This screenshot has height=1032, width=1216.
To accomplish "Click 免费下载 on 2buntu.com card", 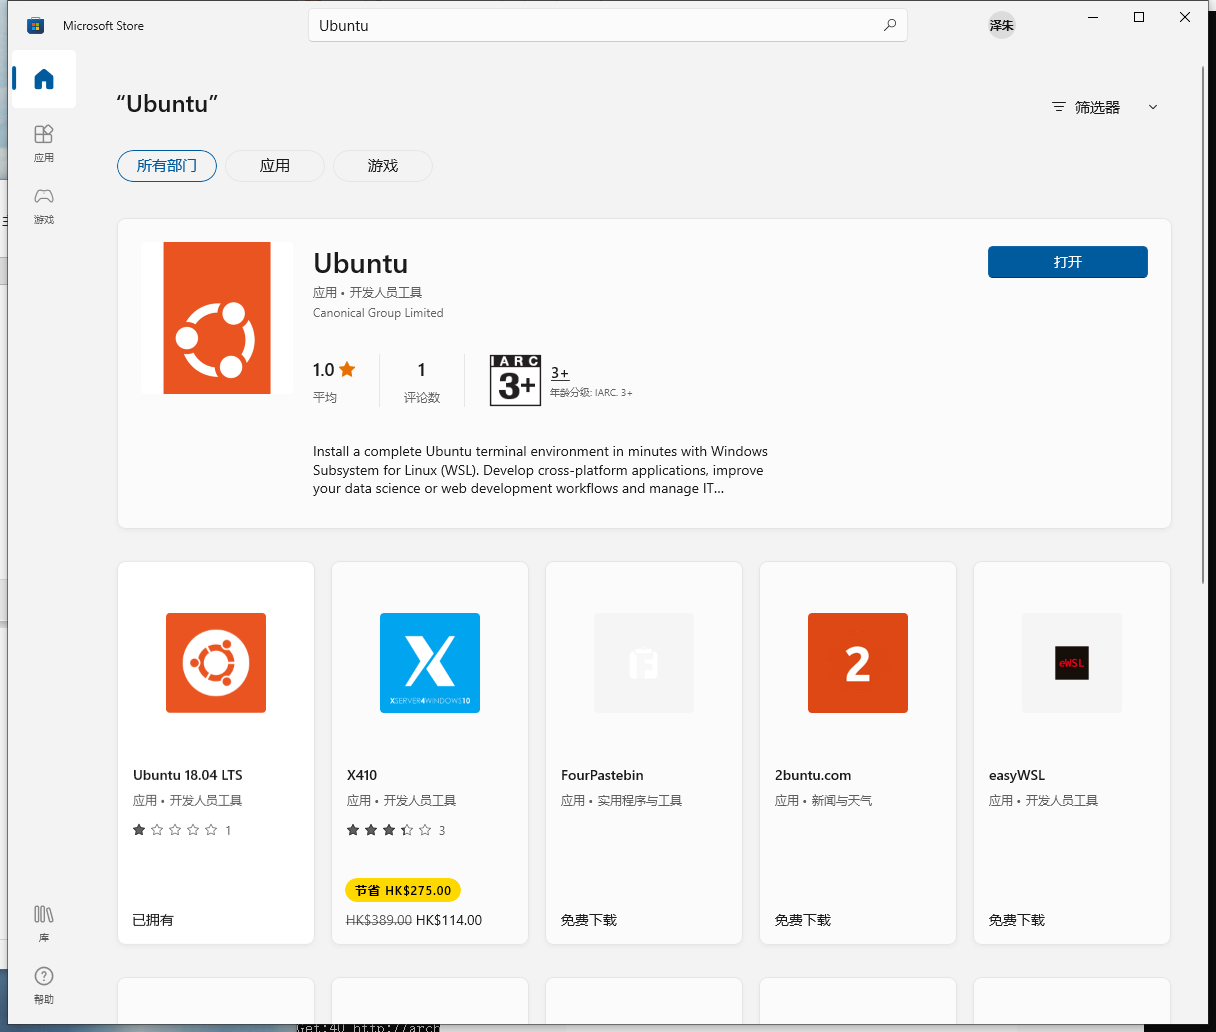I will click(x=803, y=920).
